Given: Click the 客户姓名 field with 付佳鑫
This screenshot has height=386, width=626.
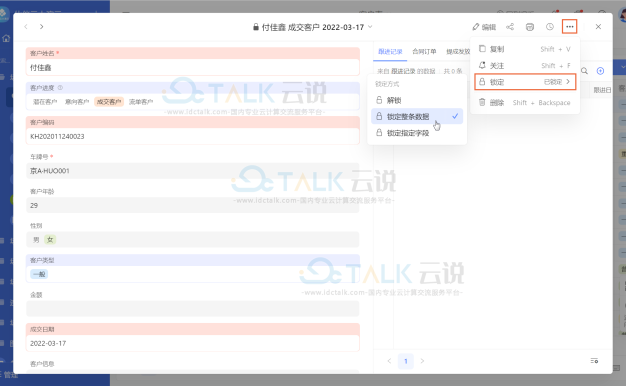Looking at the screenshot, I should (x=193, y=67).
